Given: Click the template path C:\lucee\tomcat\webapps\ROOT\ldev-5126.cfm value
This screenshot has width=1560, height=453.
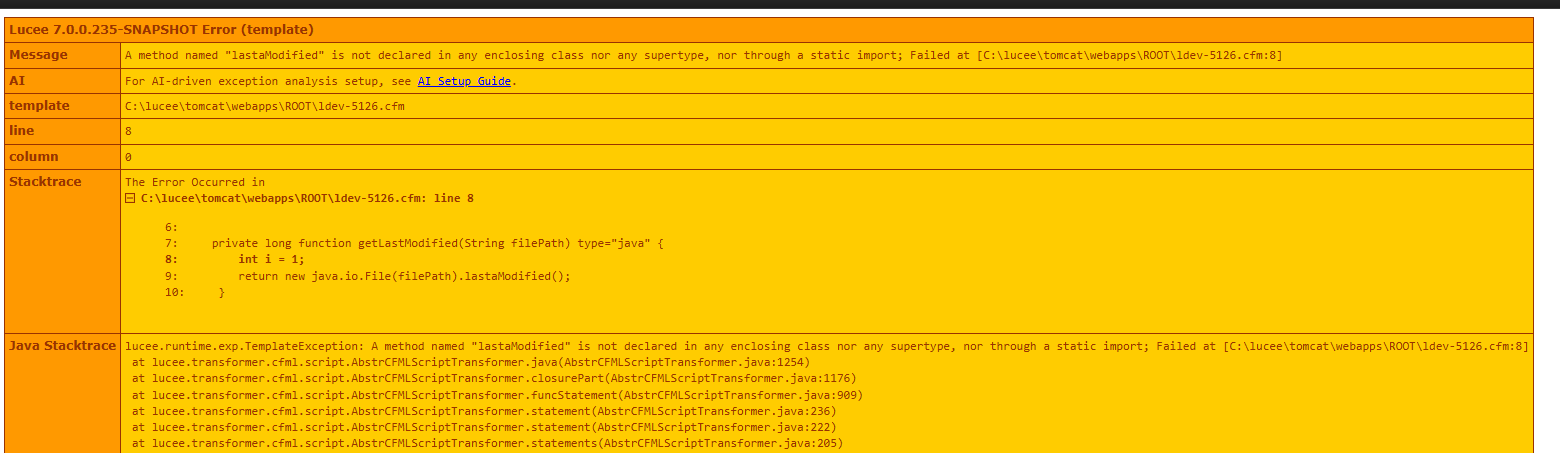Looking at the screenshot, I should pyautogui.click(x=265, y=106).
